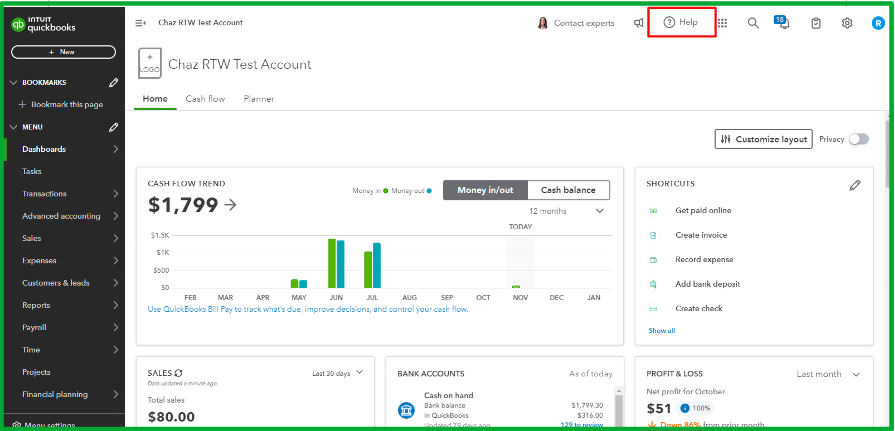Open the 12 months period dropdown
Viewport: 895px width, 431px height.
[566, 211]
